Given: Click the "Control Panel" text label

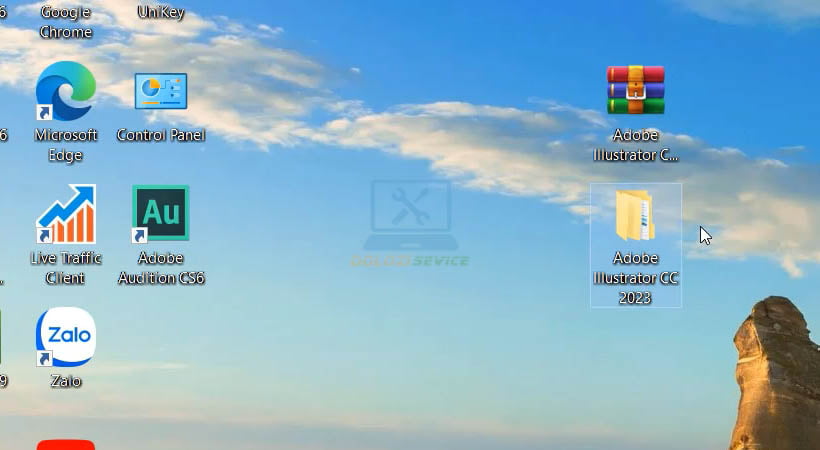Looking at the screenshot, I should pyautogui.click(x=161, y=135).
